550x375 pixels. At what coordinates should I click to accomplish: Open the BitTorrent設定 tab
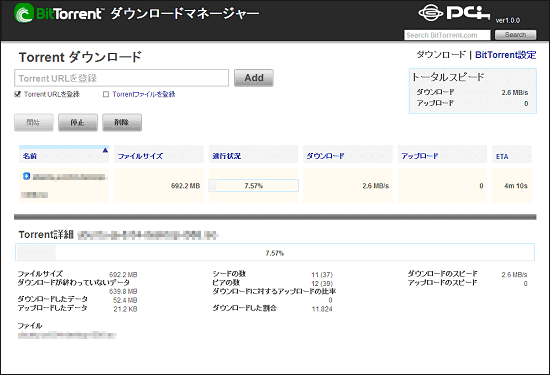coord(505,55)
